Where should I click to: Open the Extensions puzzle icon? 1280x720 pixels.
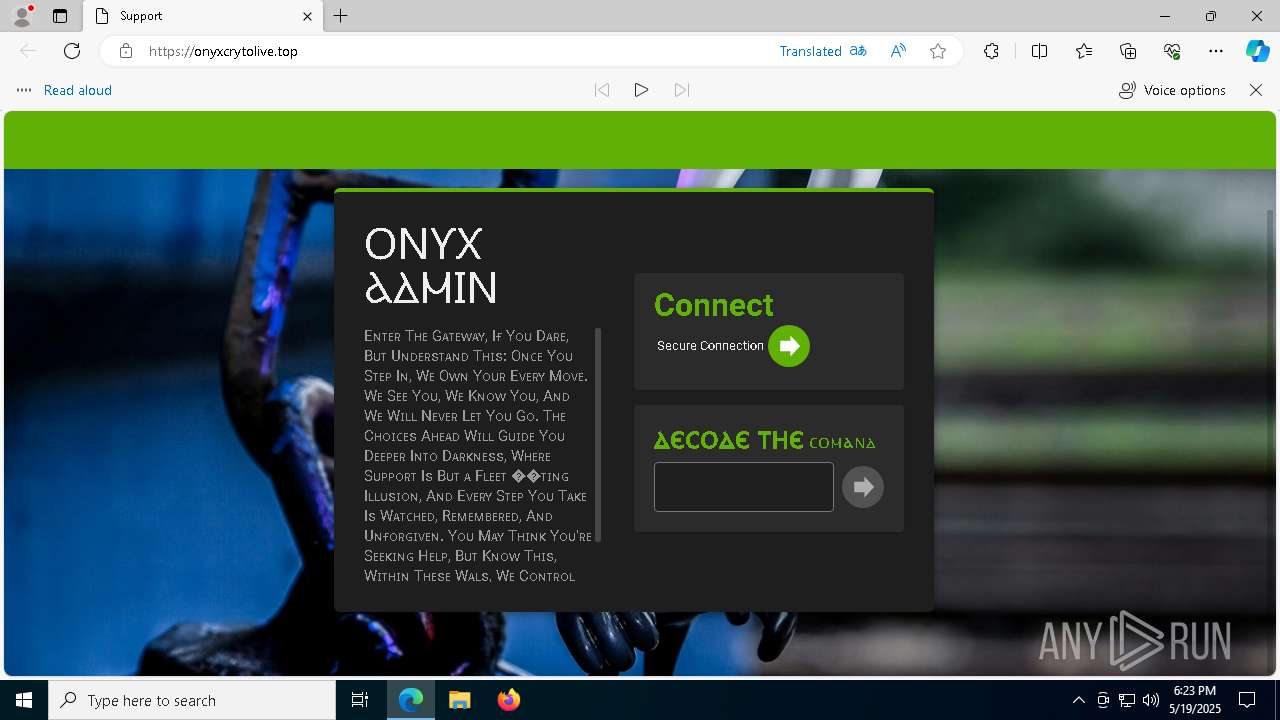point(991,51)
